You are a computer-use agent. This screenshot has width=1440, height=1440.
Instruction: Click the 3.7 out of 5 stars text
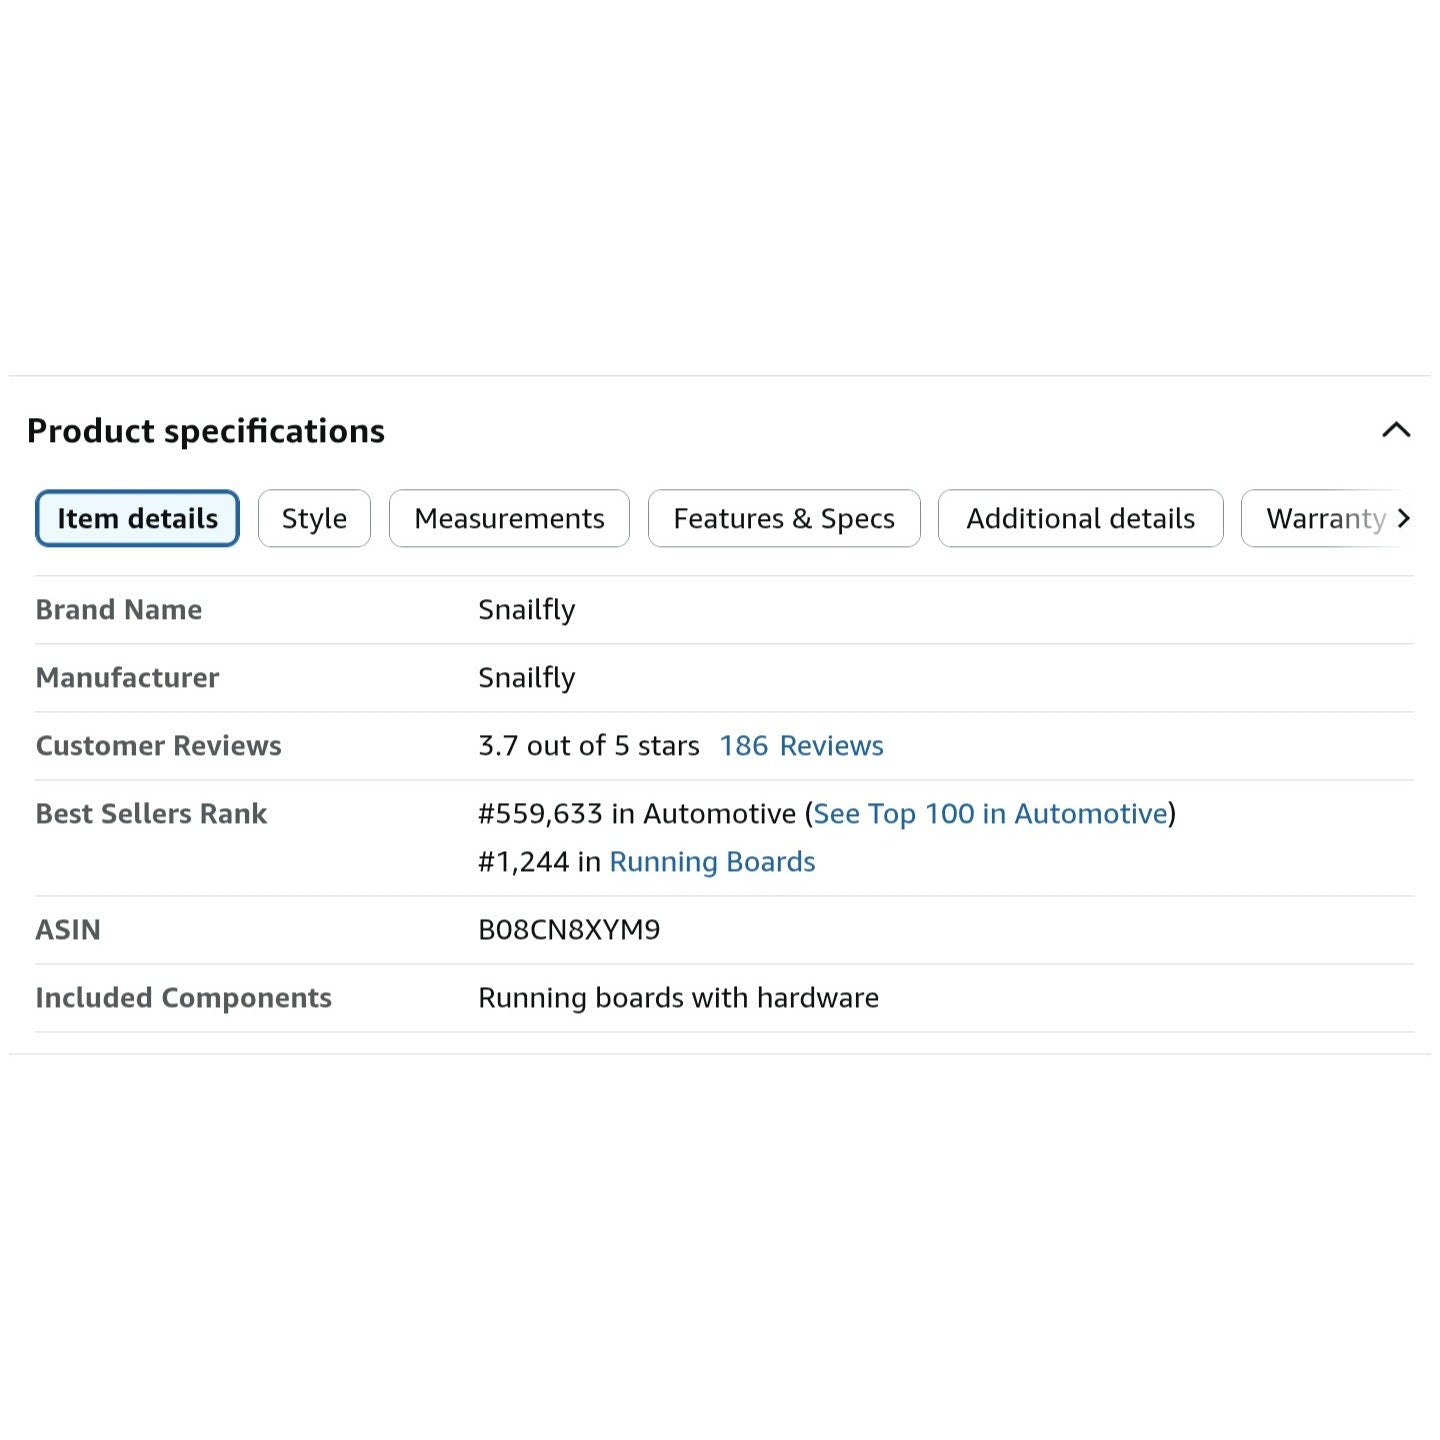point(589,746)
